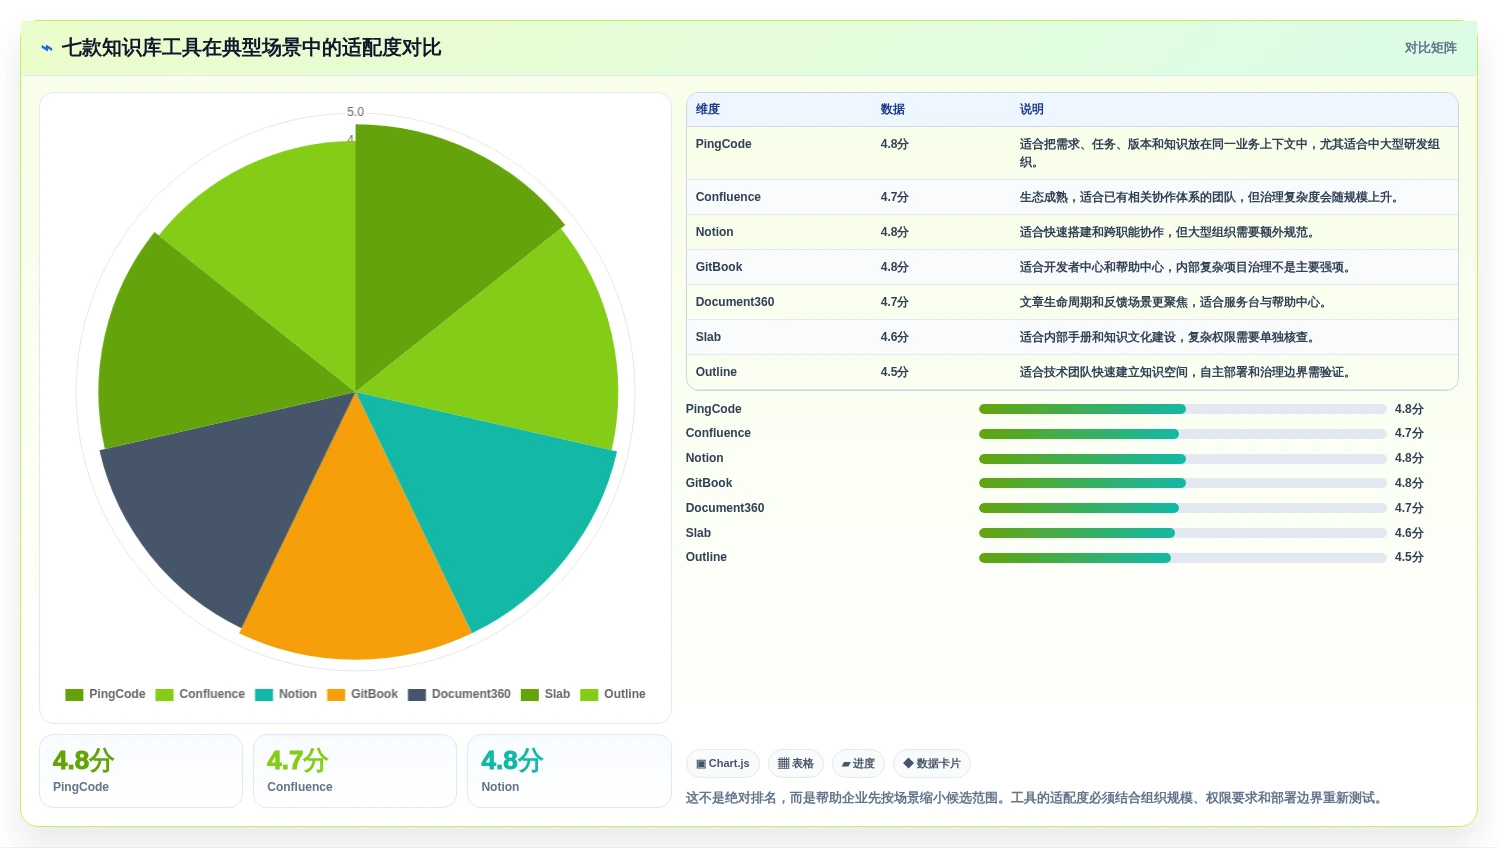
Task: Select the GitBook name cell in the table
Action: click(x=719, y=267)
